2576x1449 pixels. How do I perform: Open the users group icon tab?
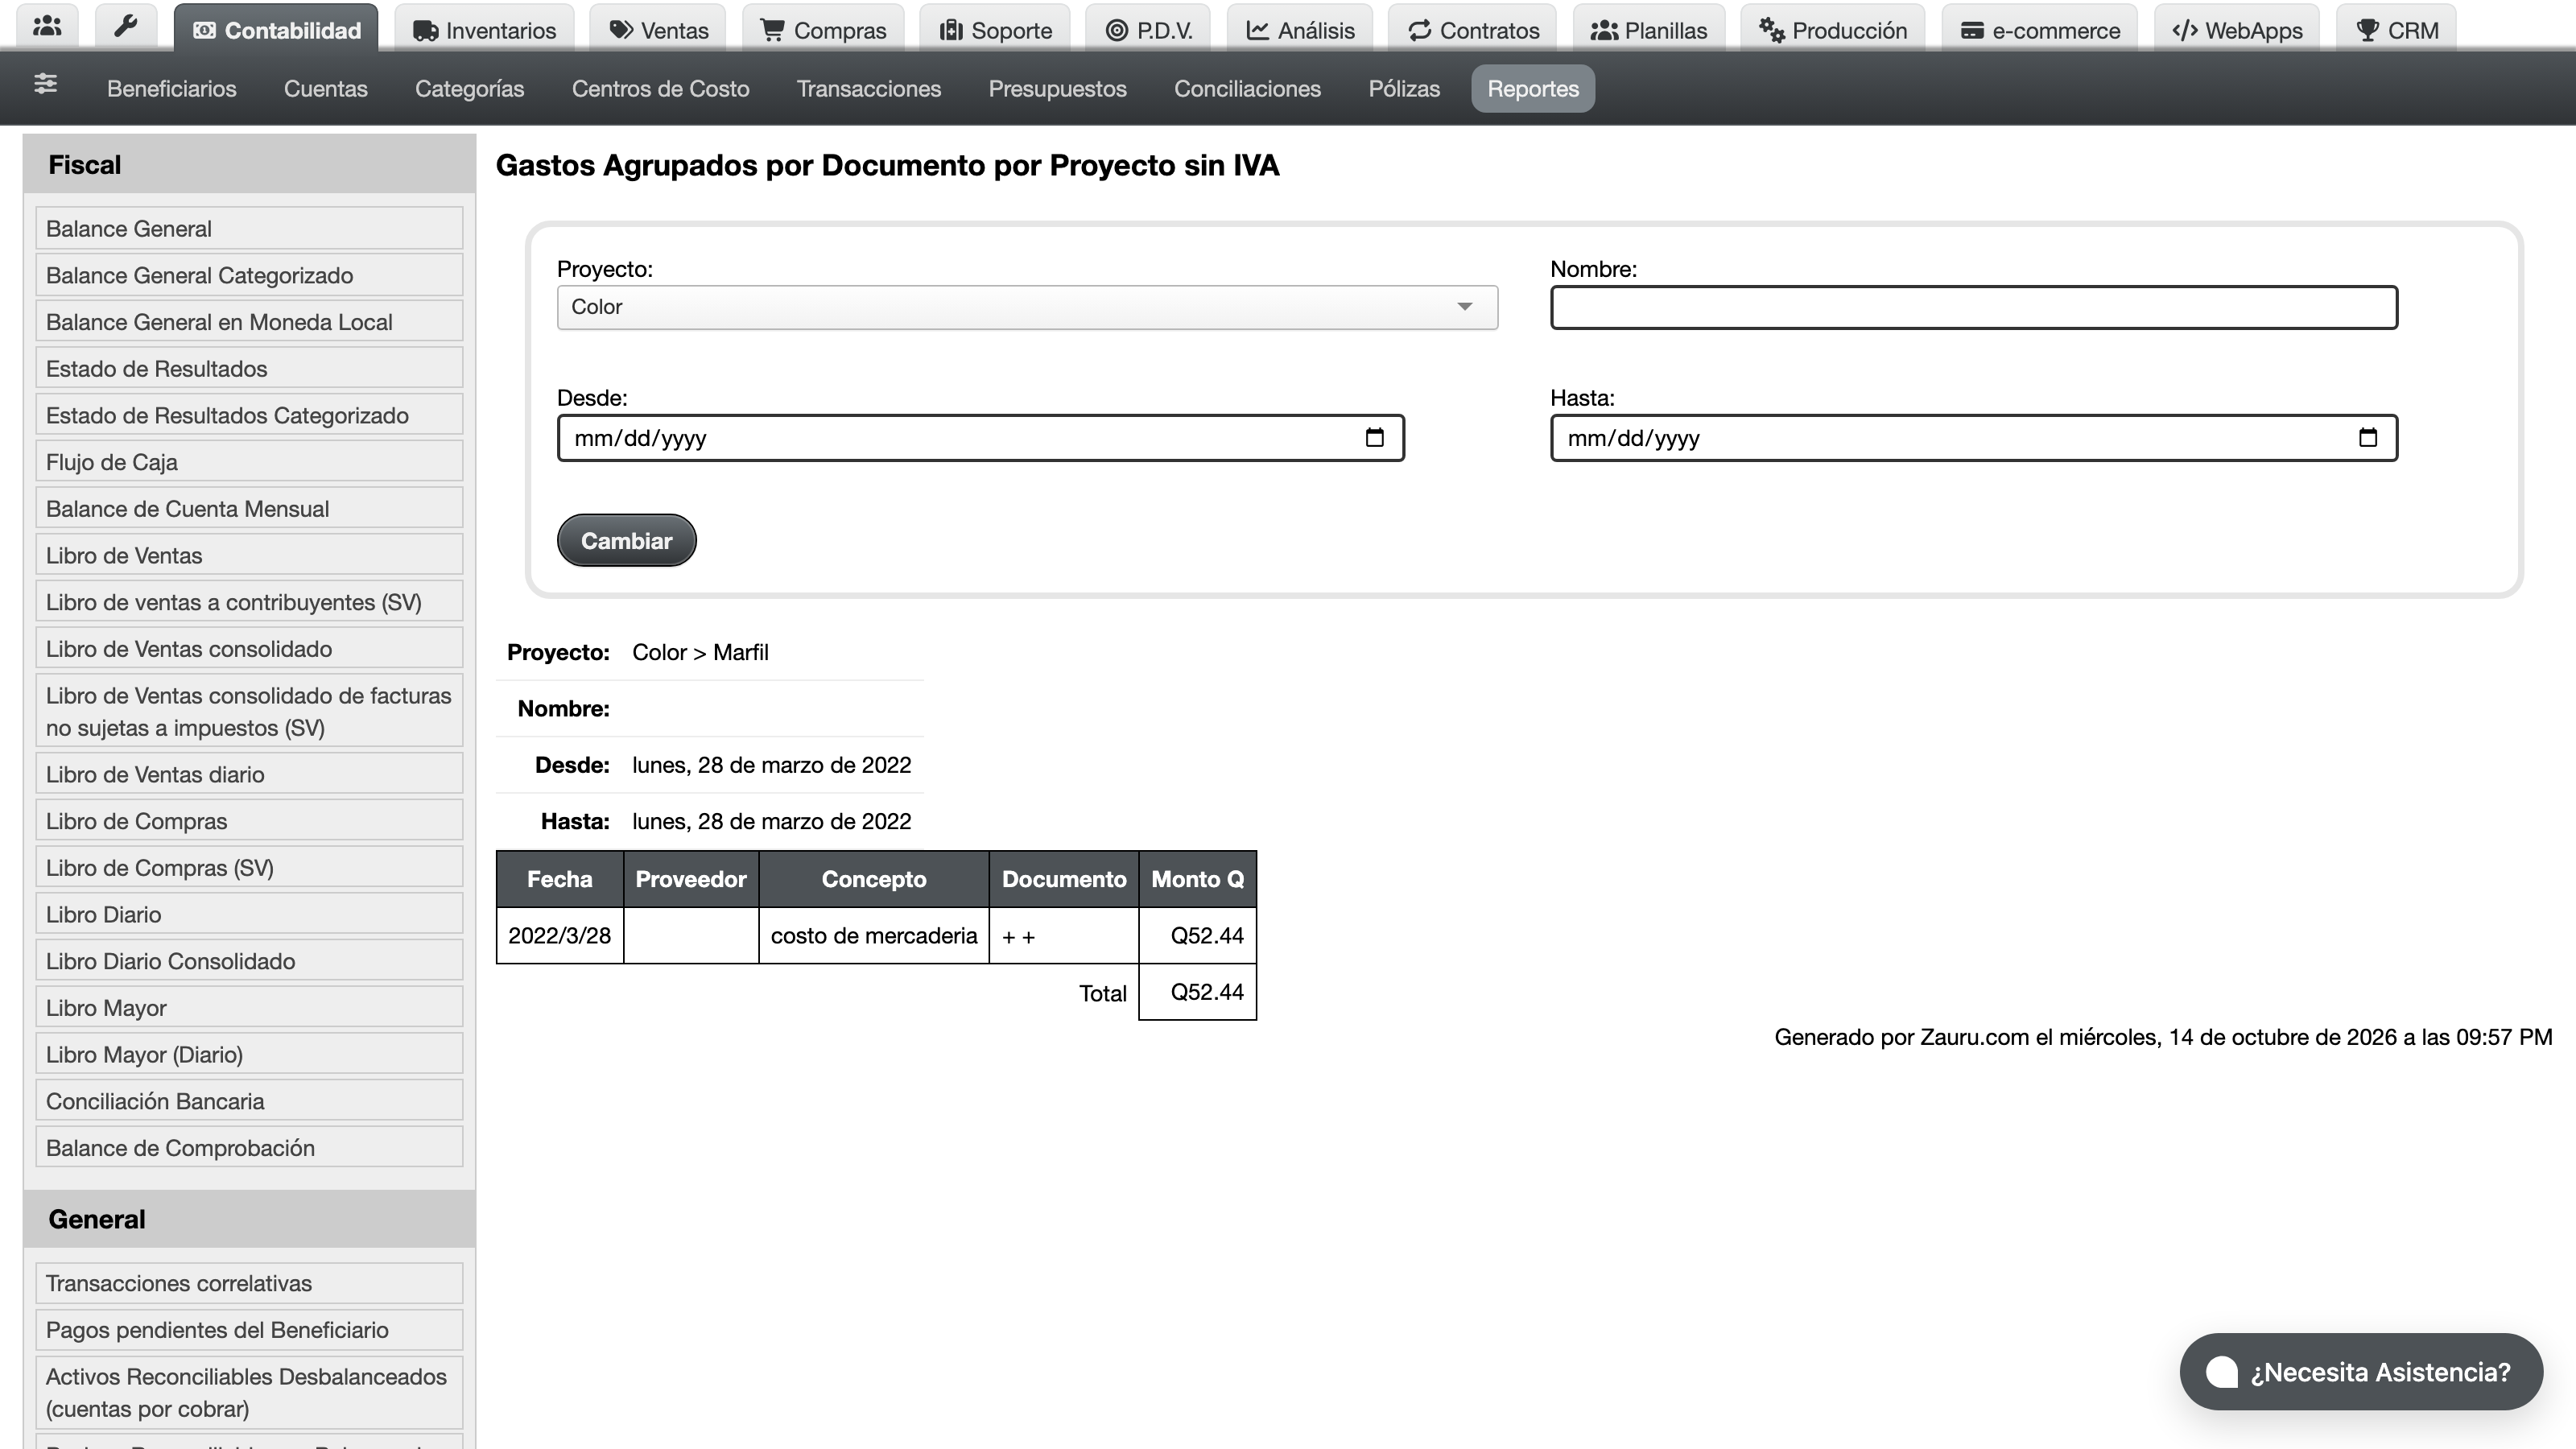coord(47,27)
